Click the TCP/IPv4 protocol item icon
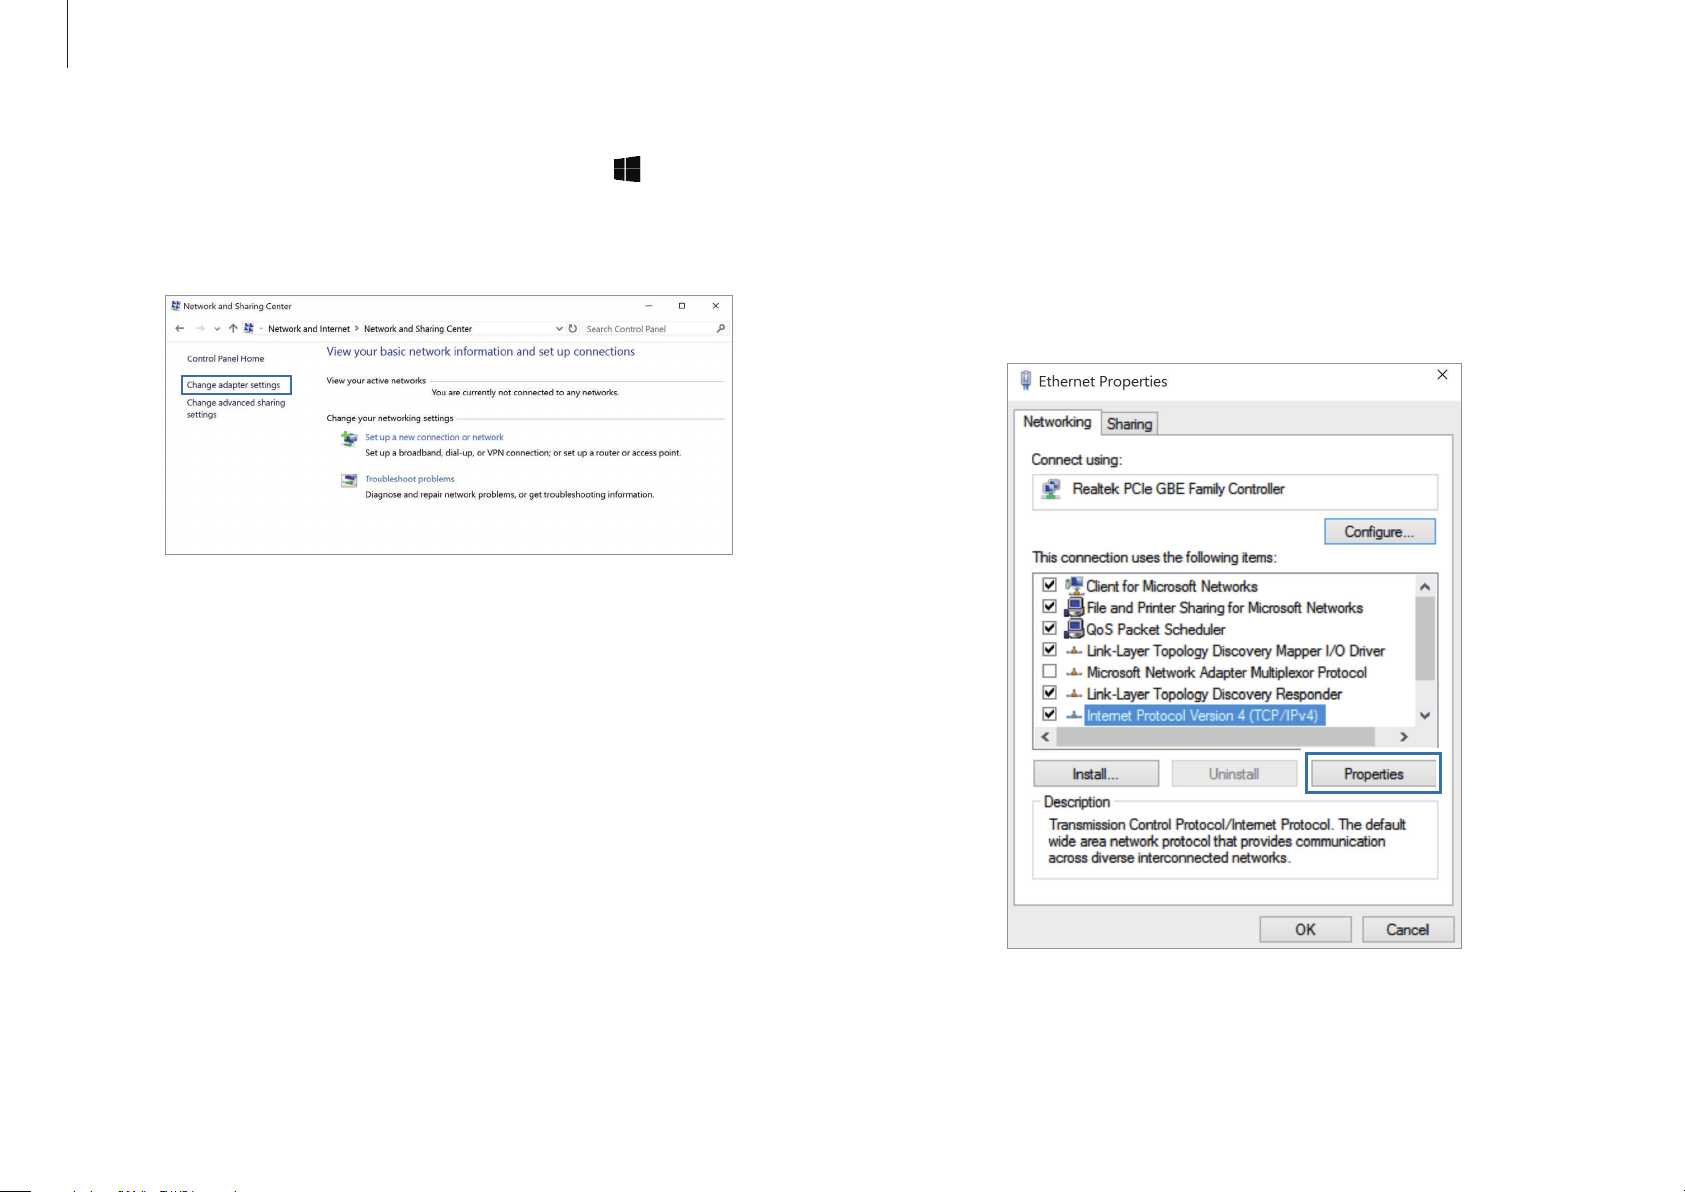 click(1074, 715)
